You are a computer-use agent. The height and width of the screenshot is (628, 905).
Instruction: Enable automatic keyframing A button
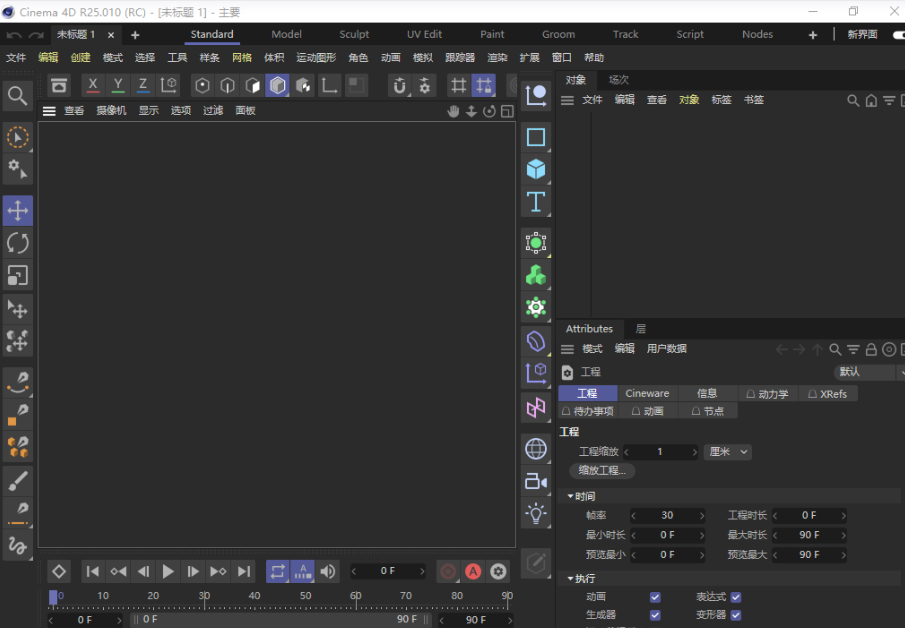[x=473, y=571]
